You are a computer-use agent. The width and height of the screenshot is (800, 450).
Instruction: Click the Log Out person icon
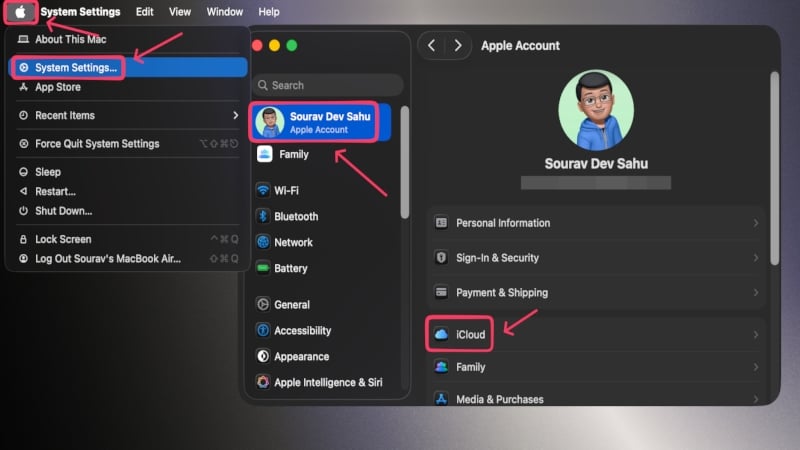[x=23, y=259]
